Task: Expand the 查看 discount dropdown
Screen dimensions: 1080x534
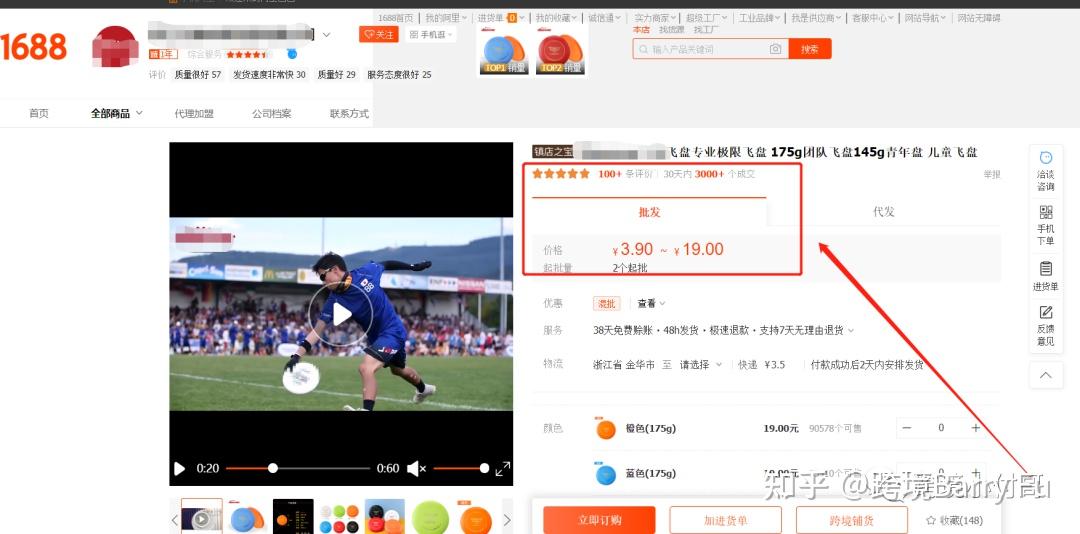Action: (x=652, y=303)
